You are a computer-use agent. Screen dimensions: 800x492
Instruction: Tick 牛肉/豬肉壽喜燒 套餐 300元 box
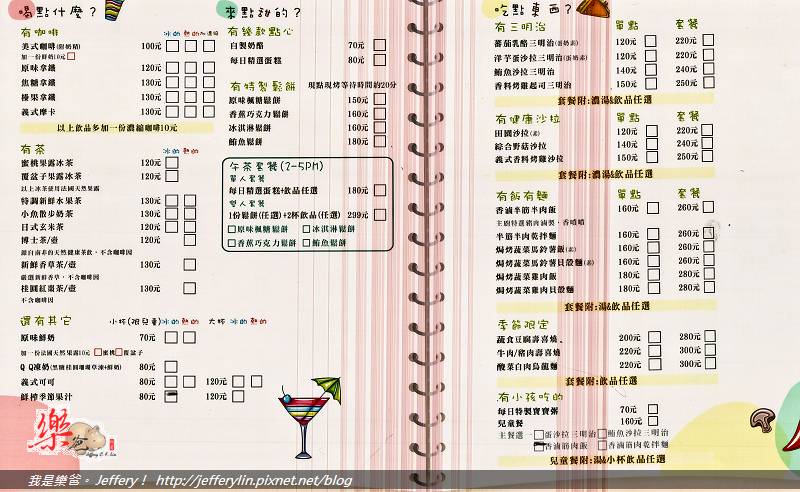coord(710,350)
